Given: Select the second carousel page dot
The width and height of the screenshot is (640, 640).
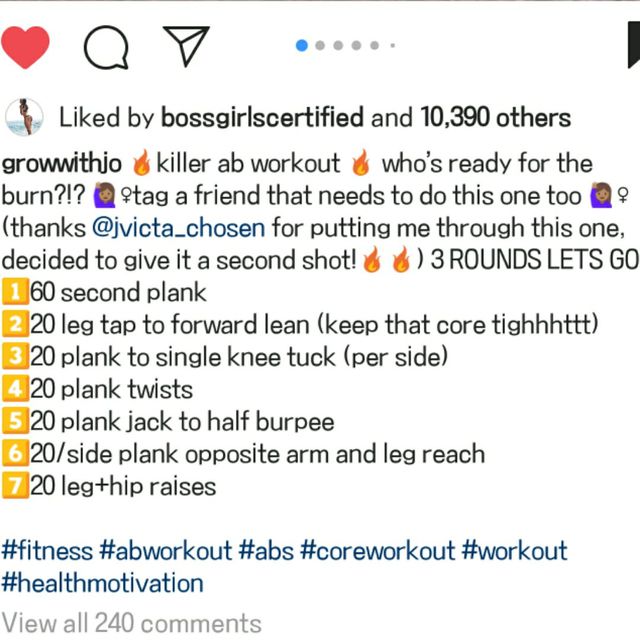Looking at the screenshot, I should coord(320,45).
